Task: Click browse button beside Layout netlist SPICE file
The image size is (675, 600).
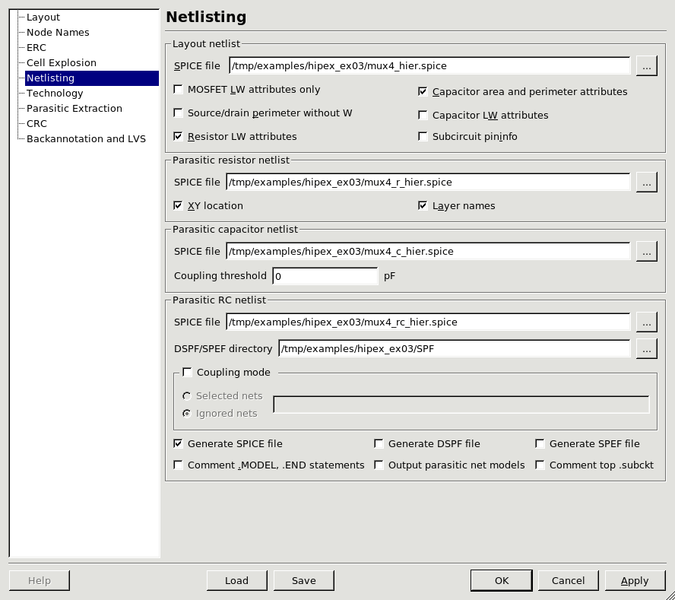Action: (x=647, y=66)
